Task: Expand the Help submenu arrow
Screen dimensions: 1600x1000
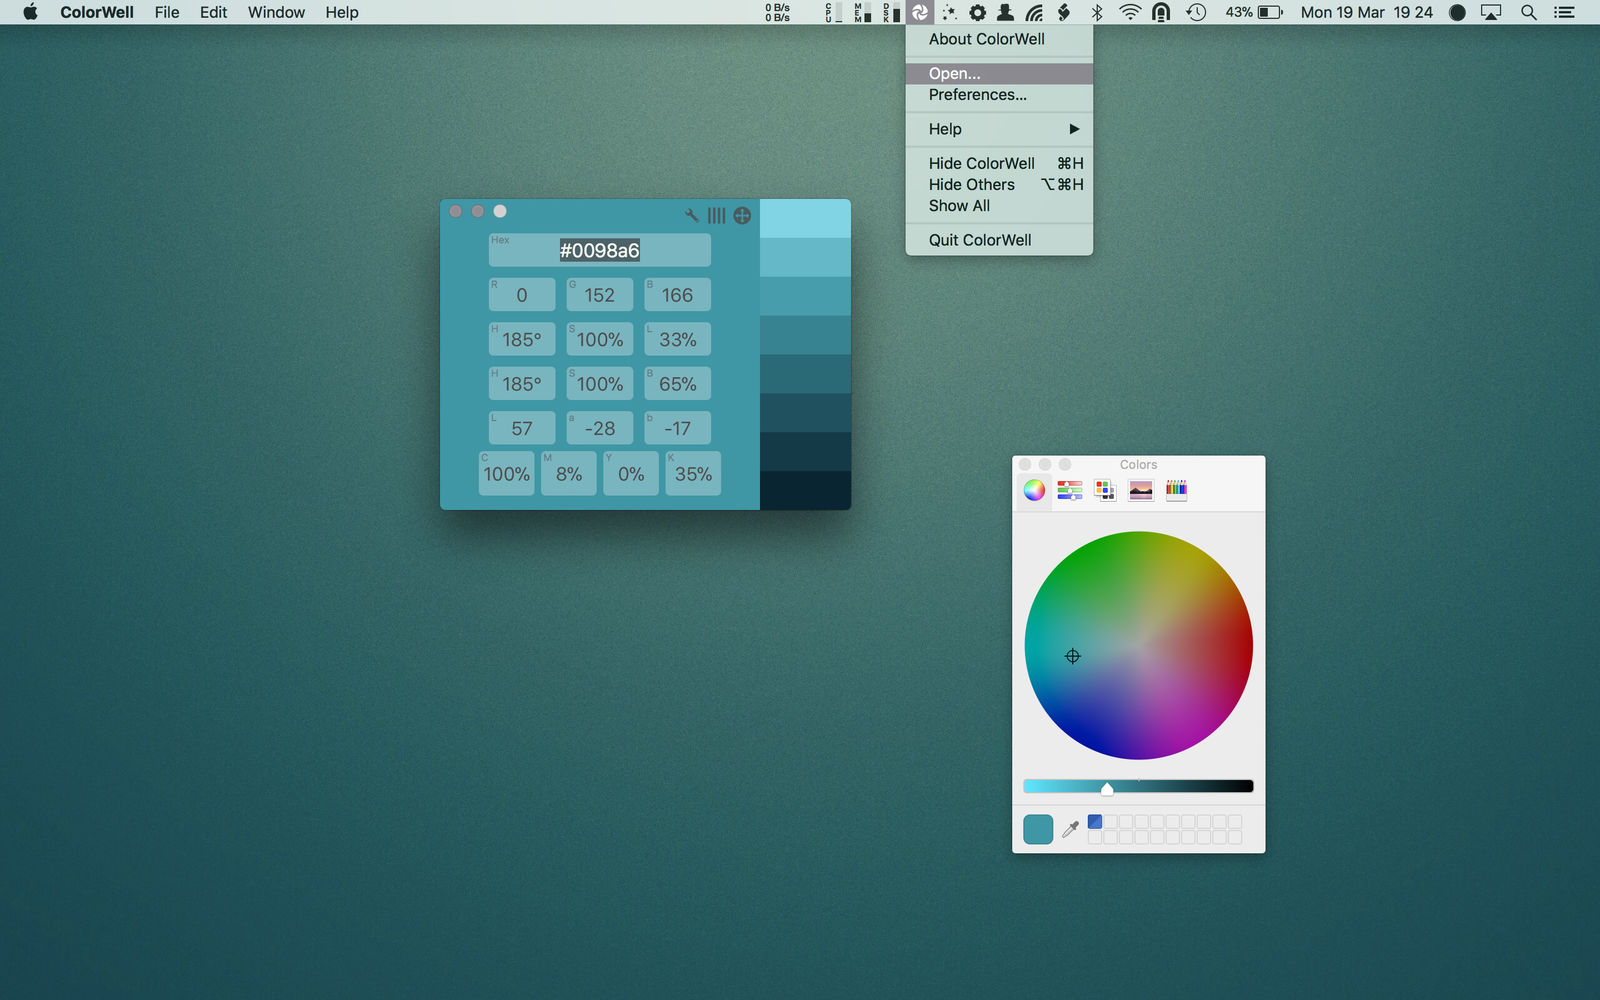Action: click(x=1074, y=129)
